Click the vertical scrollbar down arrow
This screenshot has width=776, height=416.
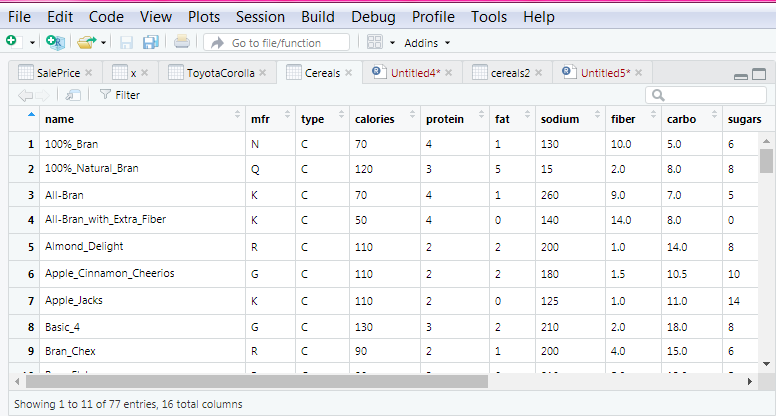pos(766,364)
